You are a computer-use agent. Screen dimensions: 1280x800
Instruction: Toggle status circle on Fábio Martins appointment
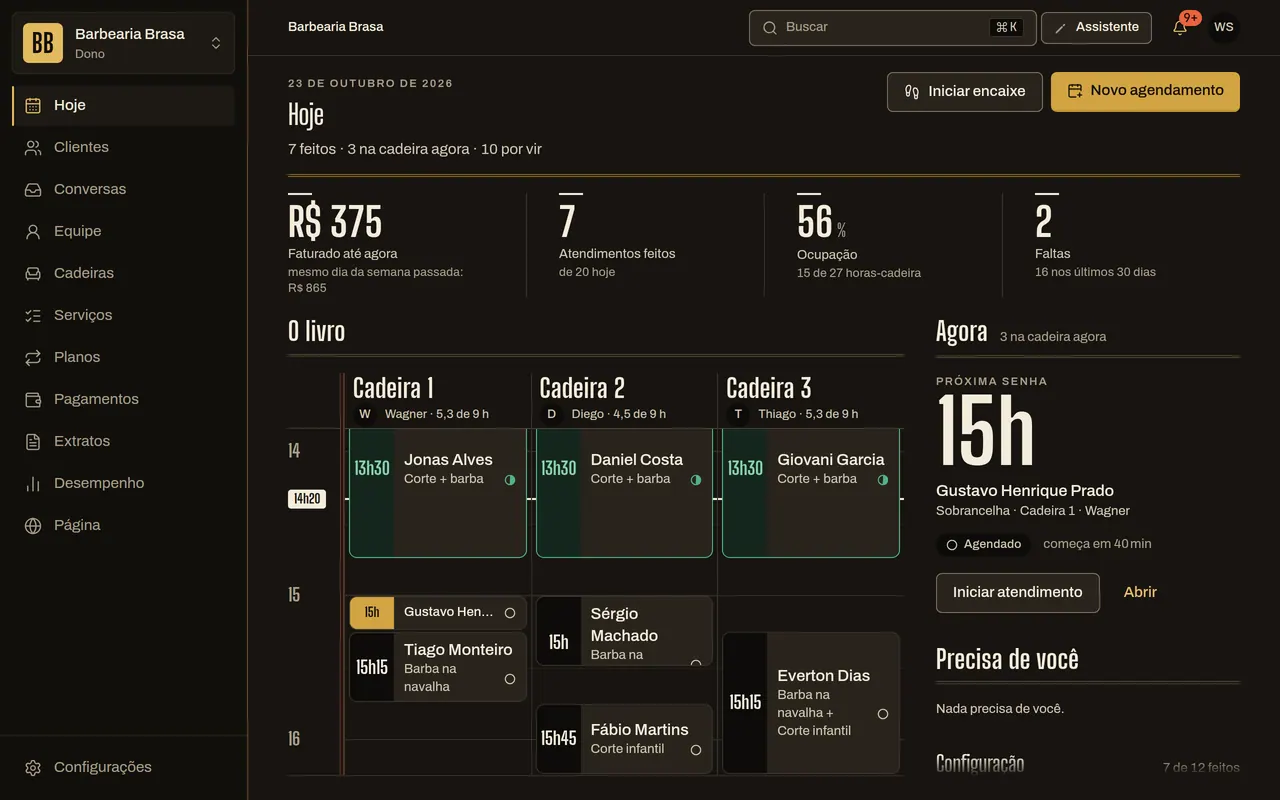[x=696, y=749]
